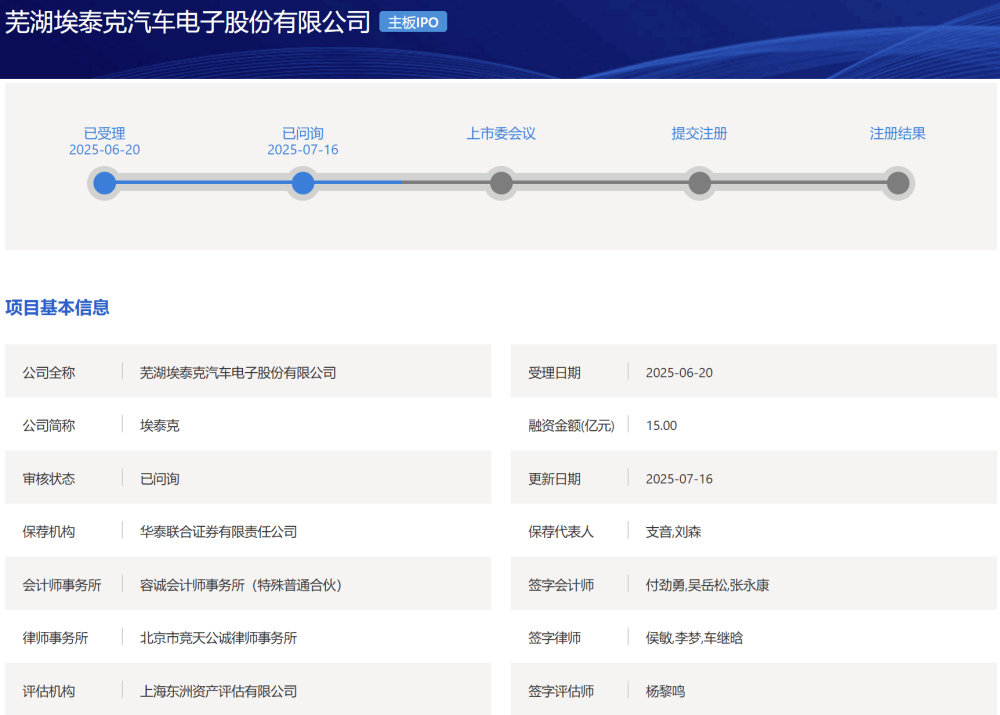The image size is (1000, 715).
Task: Click the 主板IPO badge
Action: pos(413,22)
